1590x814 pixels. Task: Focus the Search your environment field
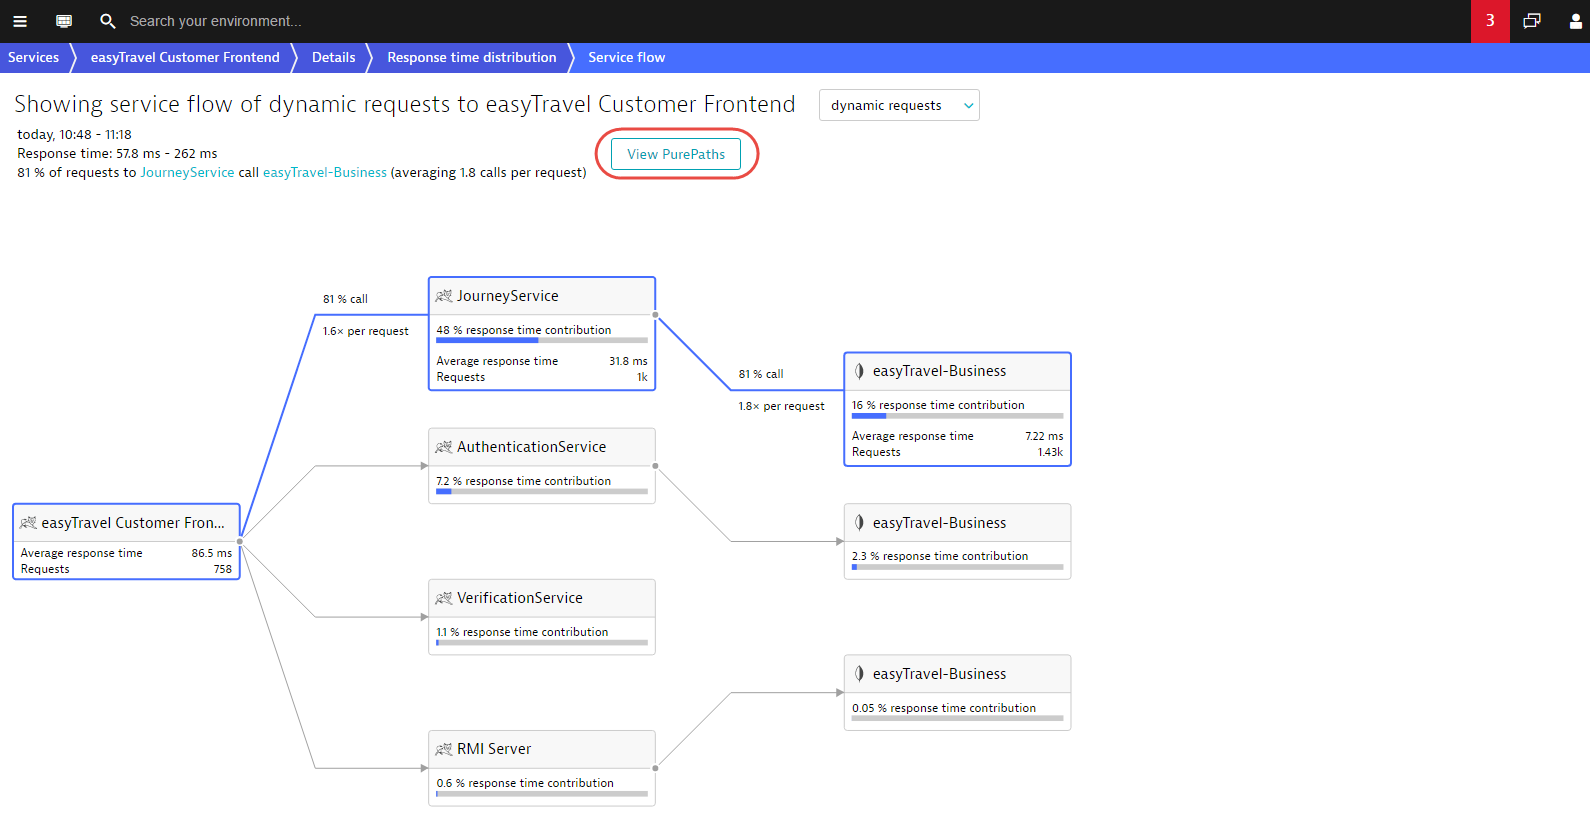[215, 21]
